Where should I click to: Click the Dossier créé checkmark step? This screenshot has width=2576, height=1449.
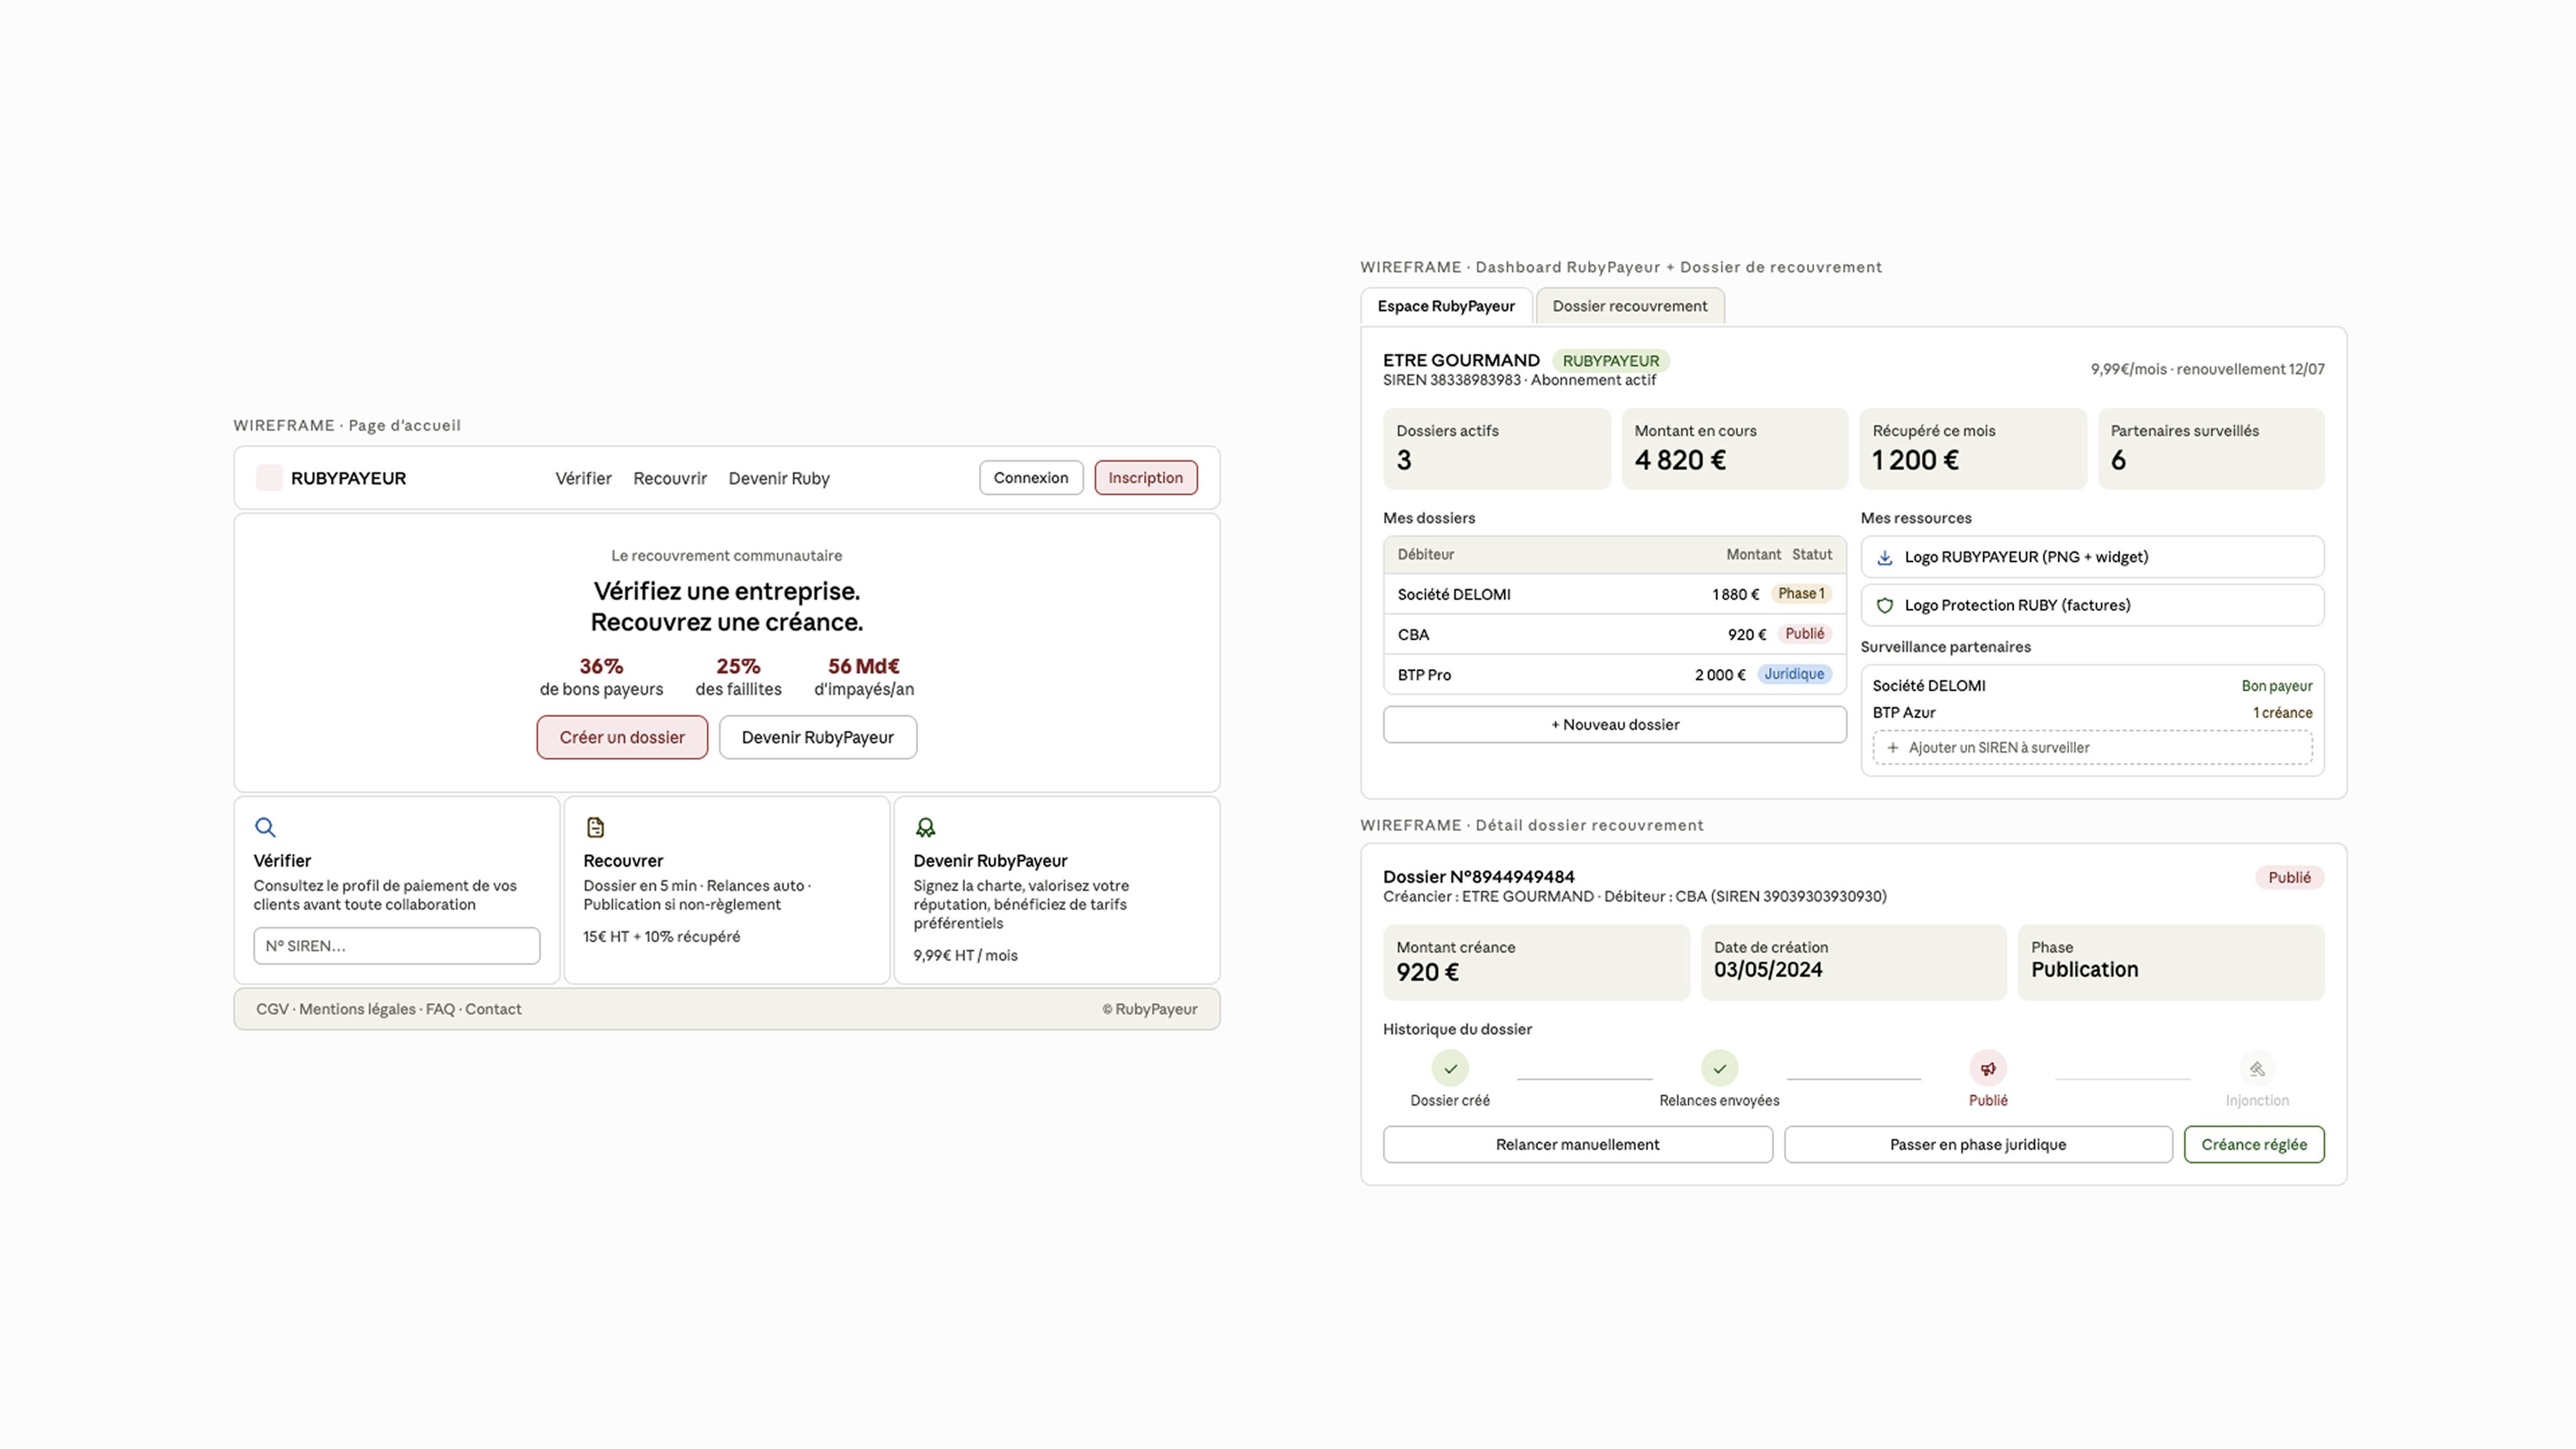click(1450, 1068)
